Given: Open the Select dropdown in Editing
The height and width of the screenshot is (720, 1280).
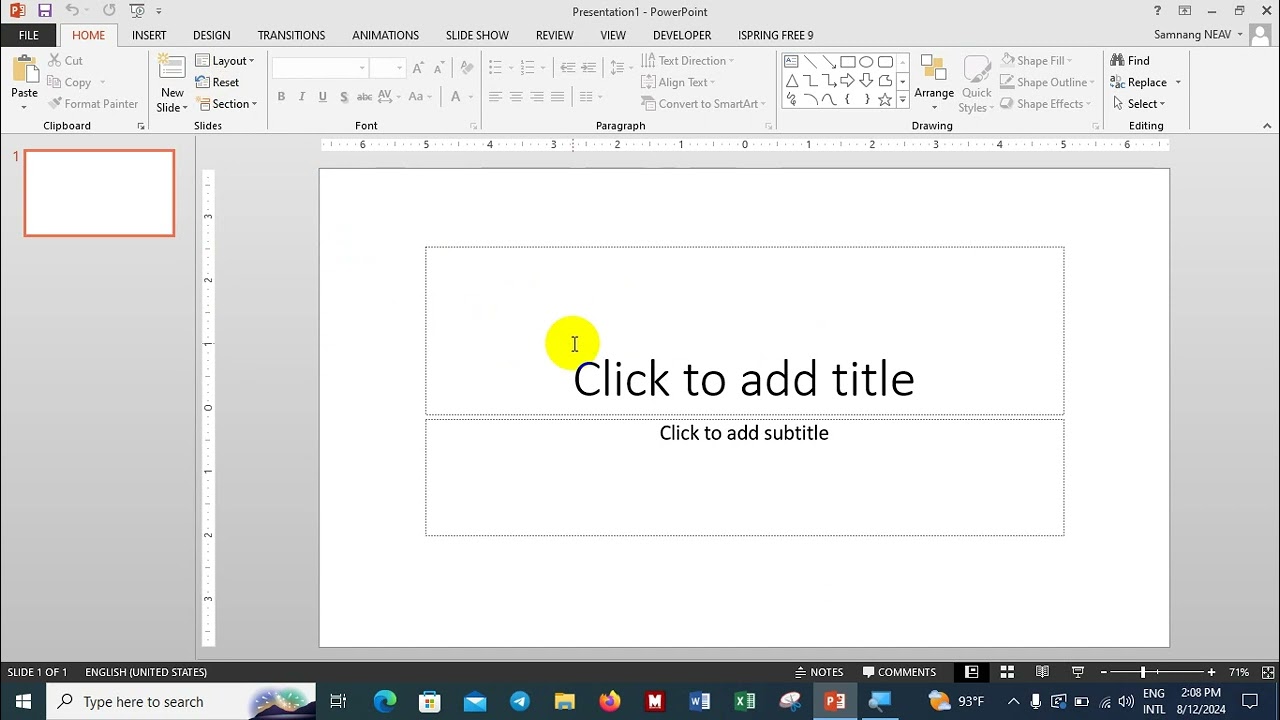Looking at the screenshot, I should point(1138,104).
